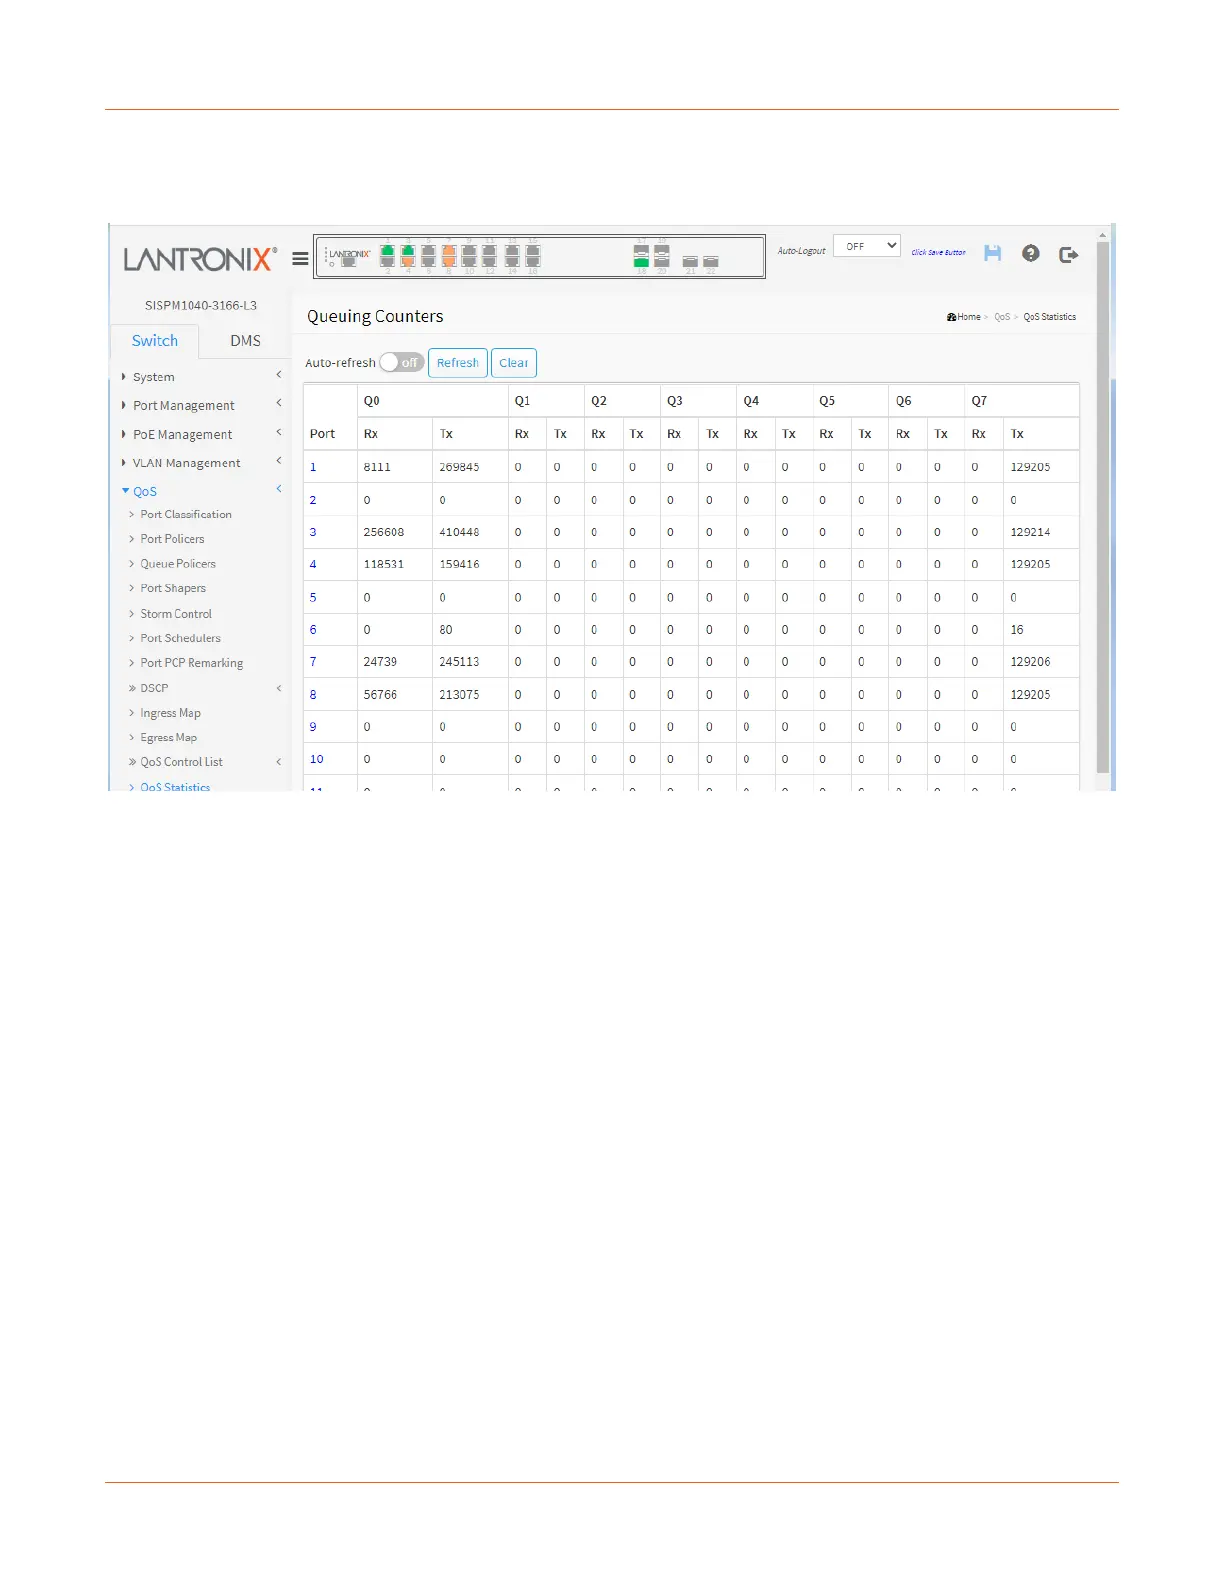This screenshot has height=1584, width=1224.
Task: Open Port Policers menu item
Action: (172, 539)
